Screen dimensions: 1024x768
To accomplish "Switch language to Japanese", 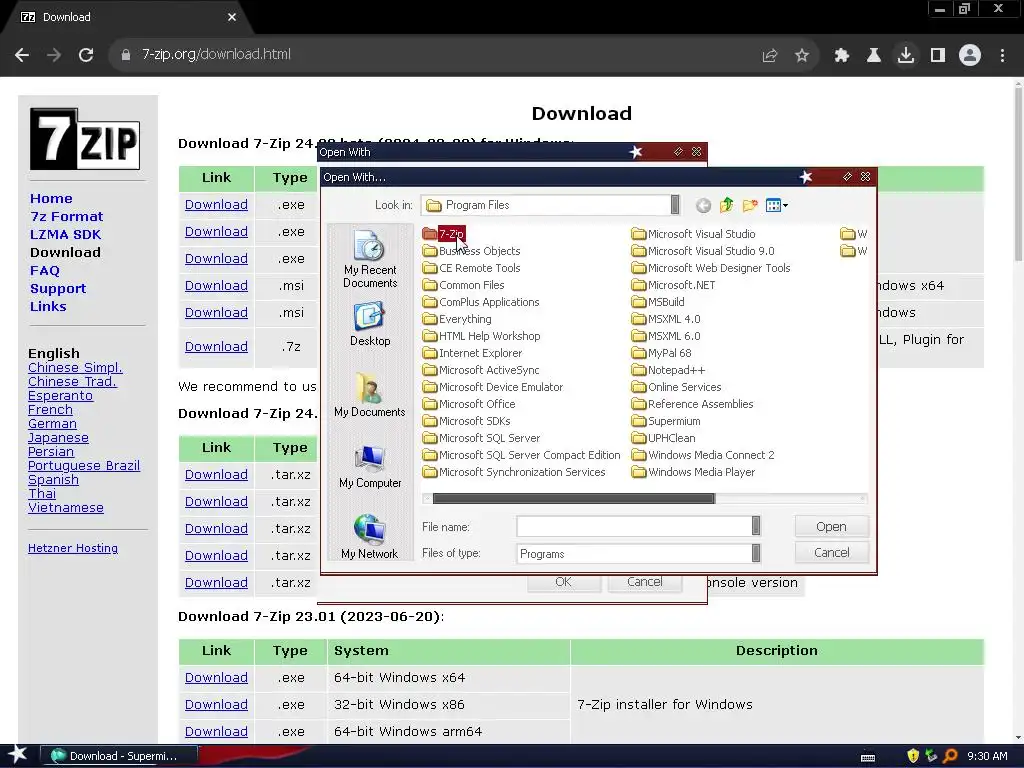I will [58, 438].
